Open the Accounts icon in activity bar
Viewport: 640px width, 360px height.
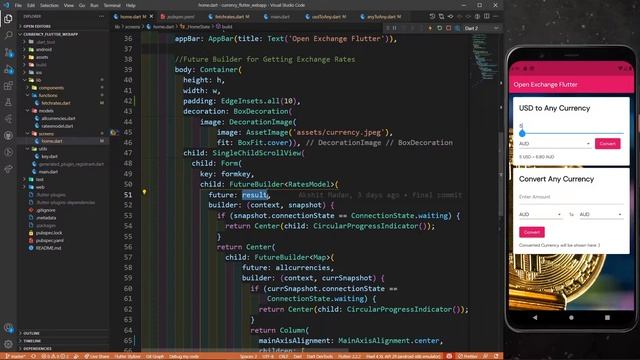coord(8,328)
